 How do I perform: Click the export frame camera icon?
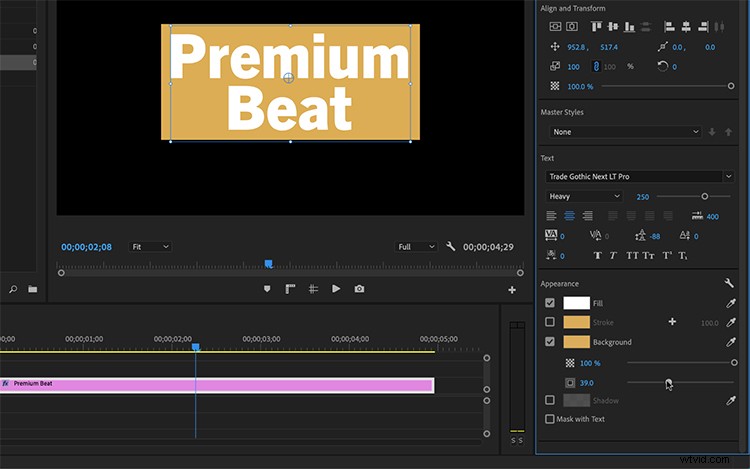pos(359,289)
